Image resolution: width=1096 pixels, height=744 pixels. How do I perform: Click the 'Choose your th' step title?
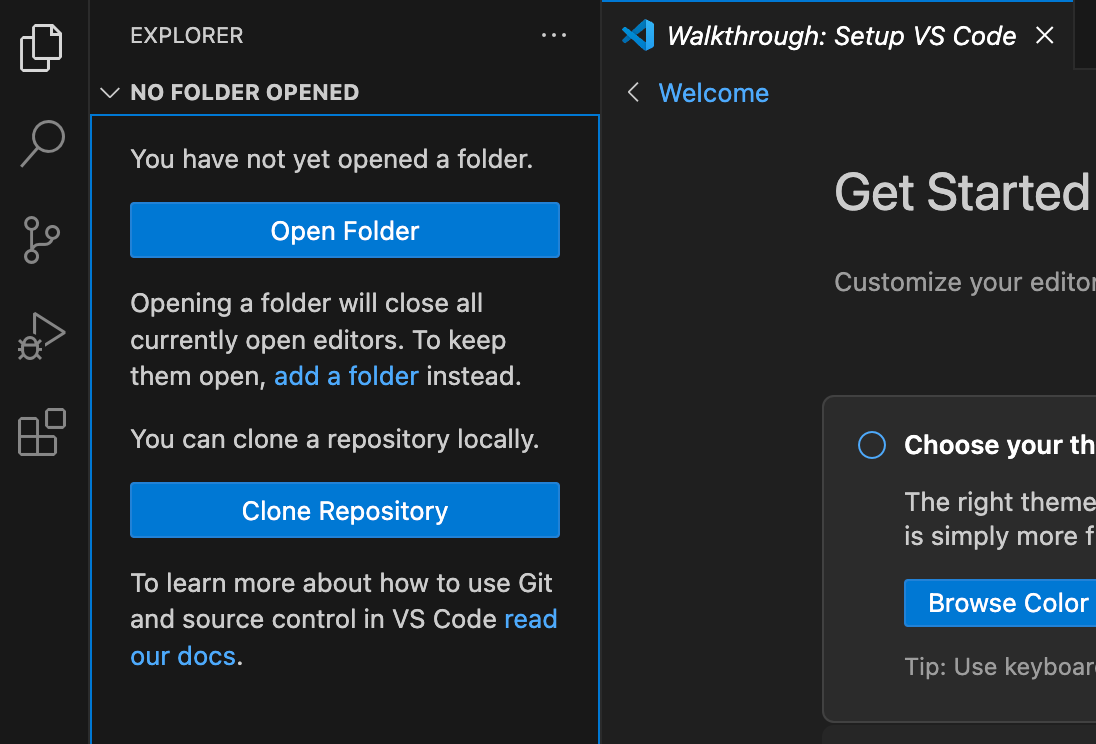[1000, 445]
